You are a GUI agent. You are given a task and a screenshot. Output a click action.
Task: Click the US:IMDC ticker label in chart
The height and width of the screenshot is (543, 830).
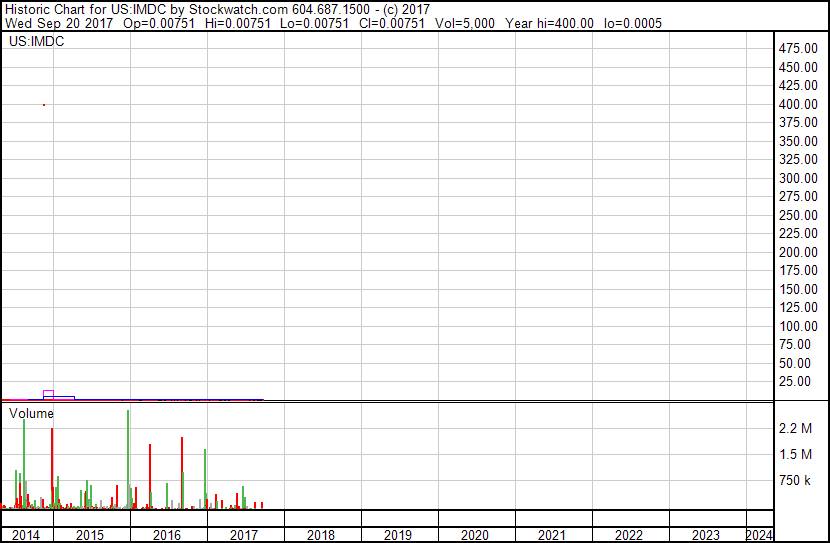36,42
